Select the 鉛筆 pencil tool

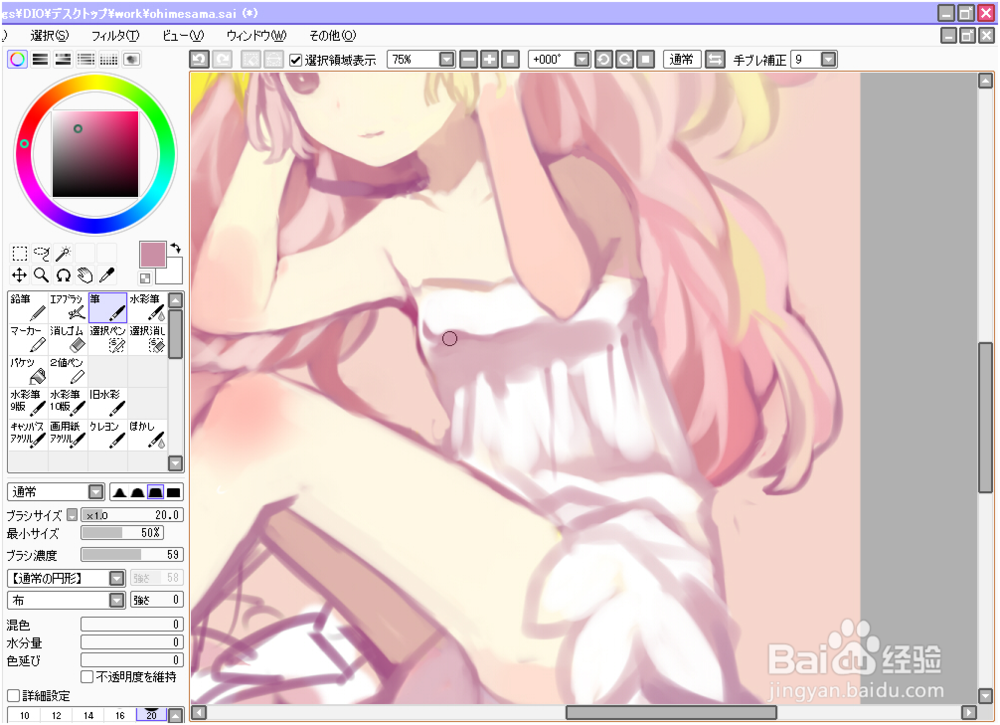(28, 307)
